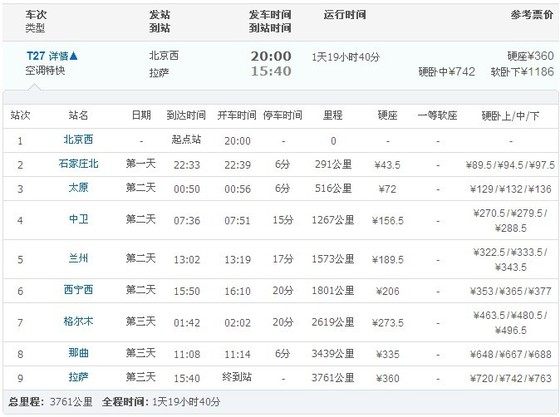Open the T27 train number link
This screenshot has height=417, width=560.
(x=36, y=56)
